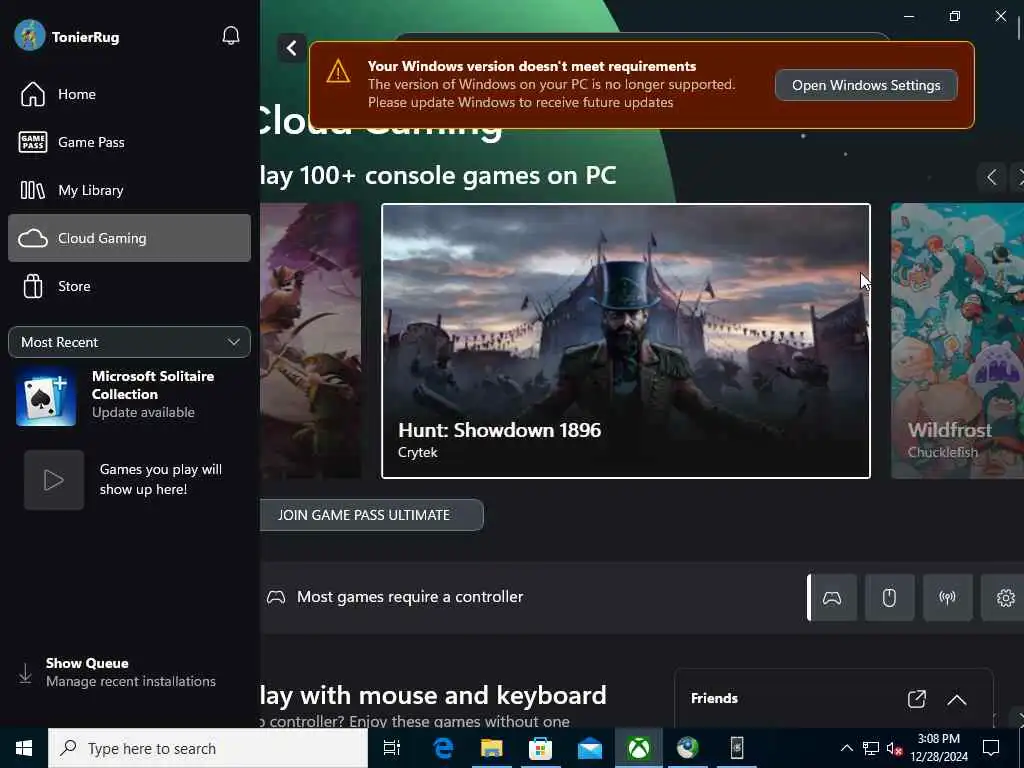Open Hunt: Showdown 1896 card

tap(626, 341)
